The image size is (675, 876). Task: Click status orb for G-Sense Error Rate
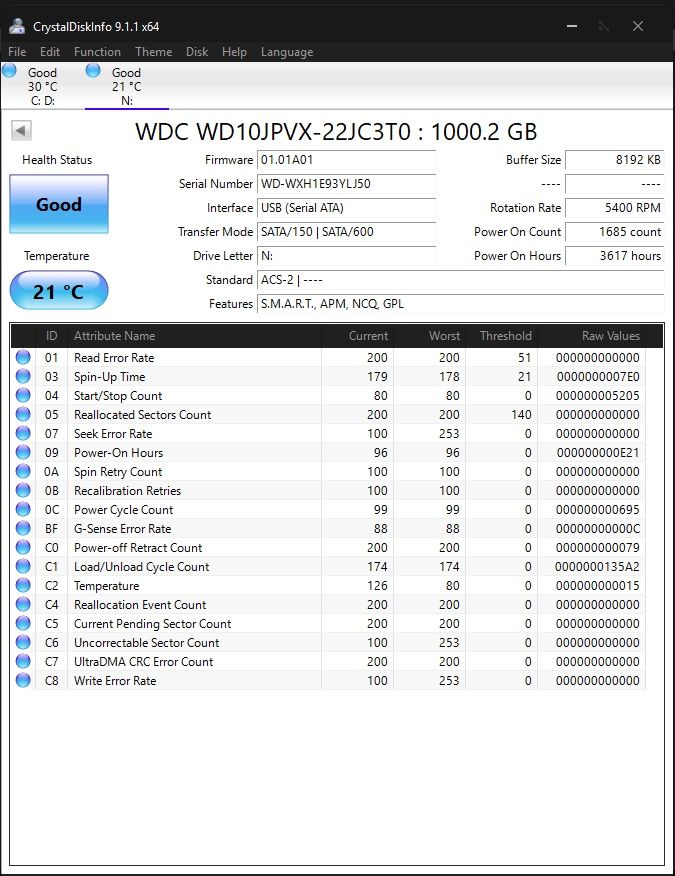(23, 528)
